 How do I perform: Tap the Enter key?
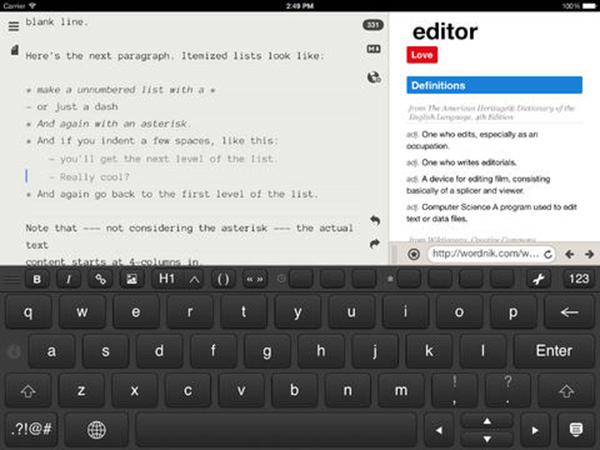[554, 351]
